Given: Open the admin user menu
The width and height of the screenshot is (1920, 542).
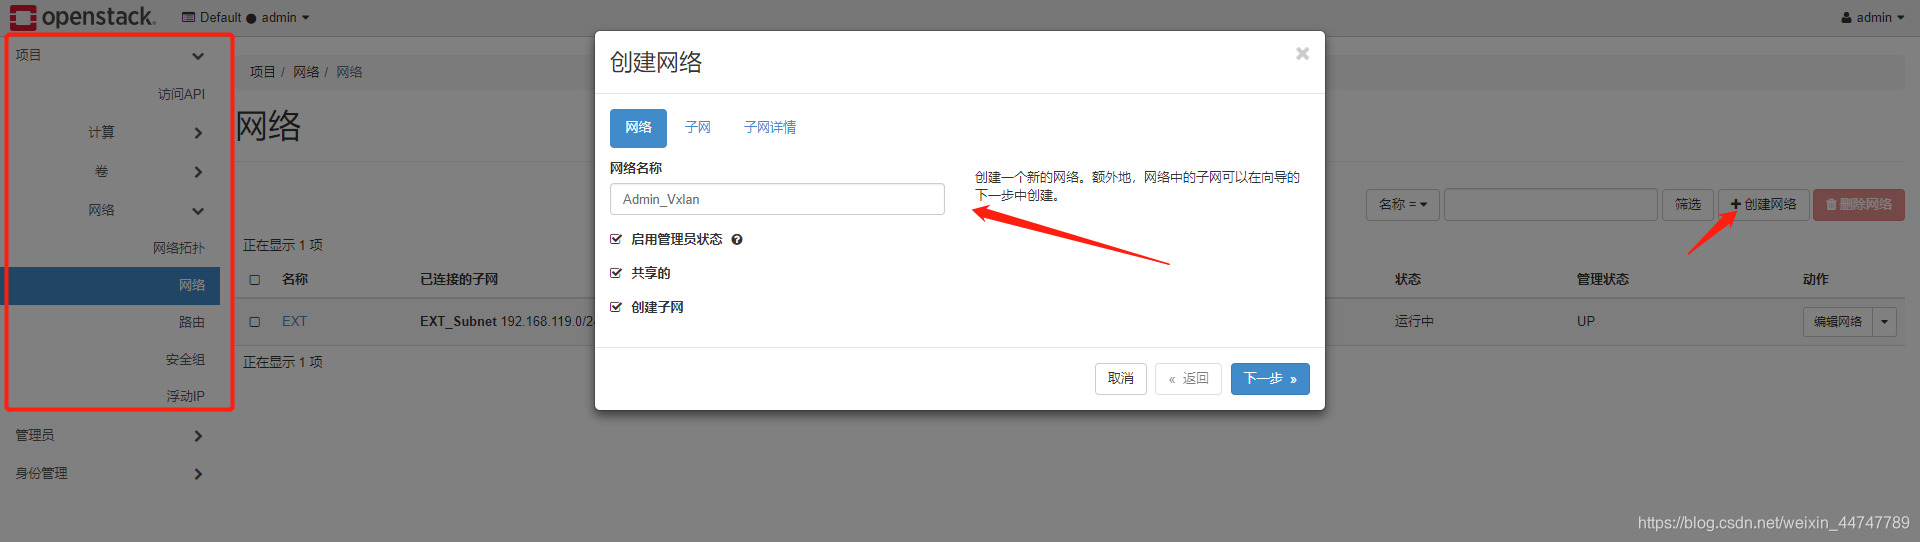Looking at the screenshot, I should 1872,17.
